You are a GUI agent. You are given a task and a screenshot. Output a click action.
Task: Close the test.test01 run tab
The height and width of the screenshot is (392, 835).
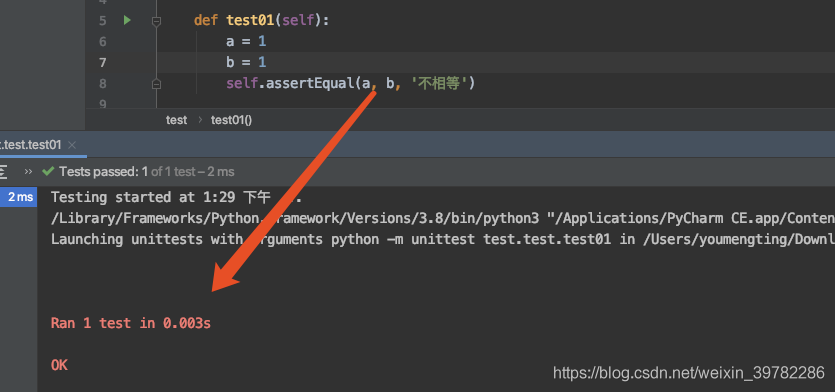pos(72,145)
